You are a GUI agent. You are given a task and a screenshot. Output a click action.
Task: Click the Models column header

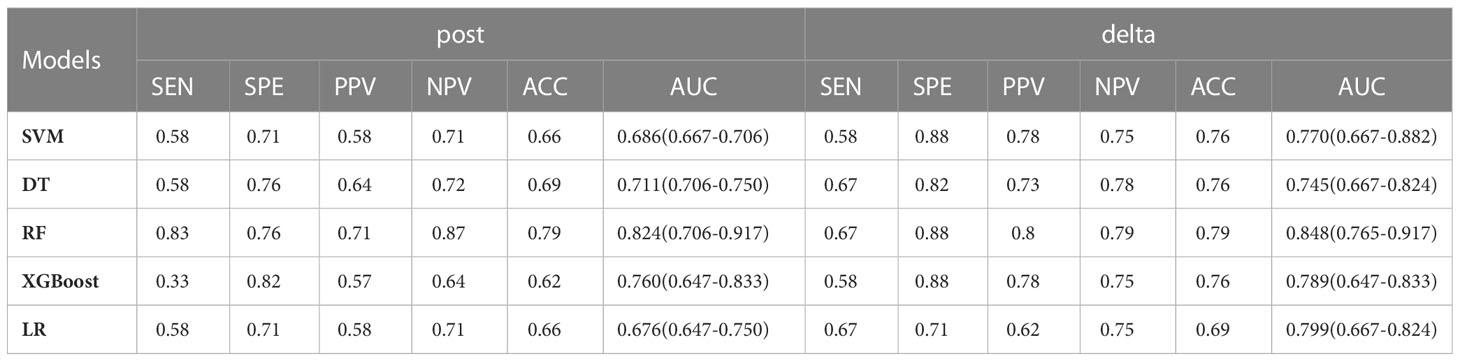tap(63, 60)
